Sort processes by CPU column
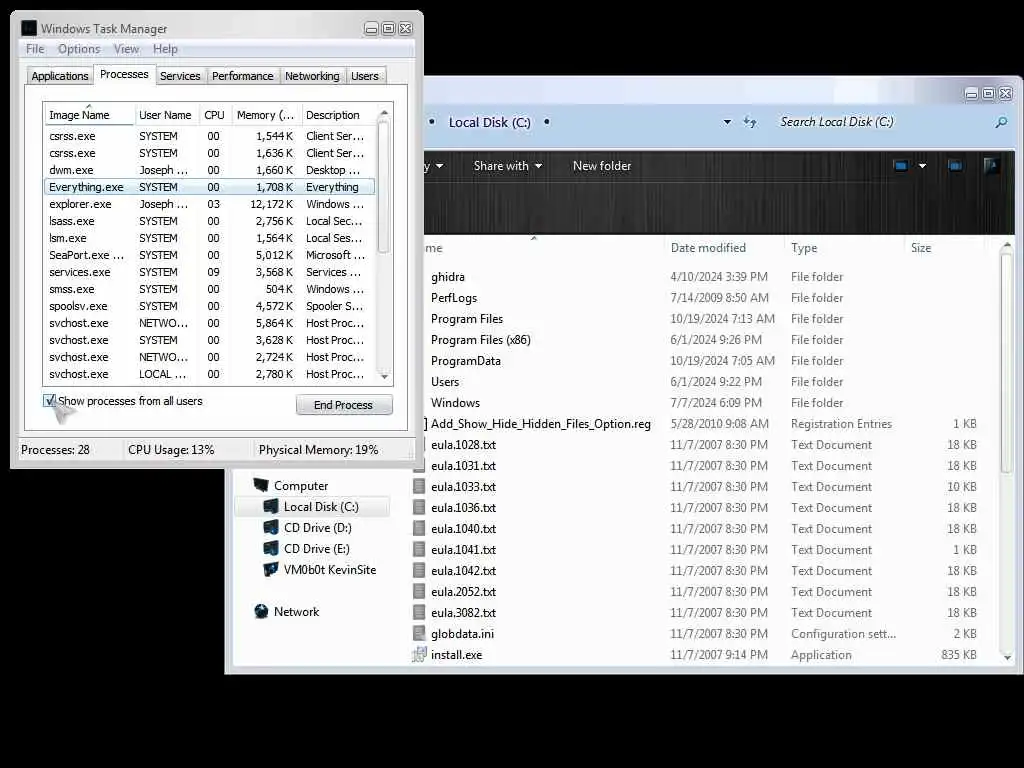The width and height of the screenshot is (1024, 768). point(214,115)
